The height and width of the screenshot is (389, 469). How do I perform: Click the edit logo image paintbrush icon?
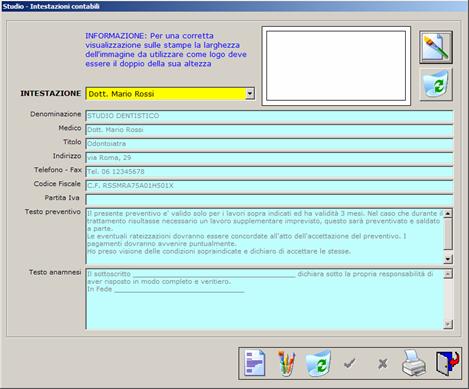[436, 47]
